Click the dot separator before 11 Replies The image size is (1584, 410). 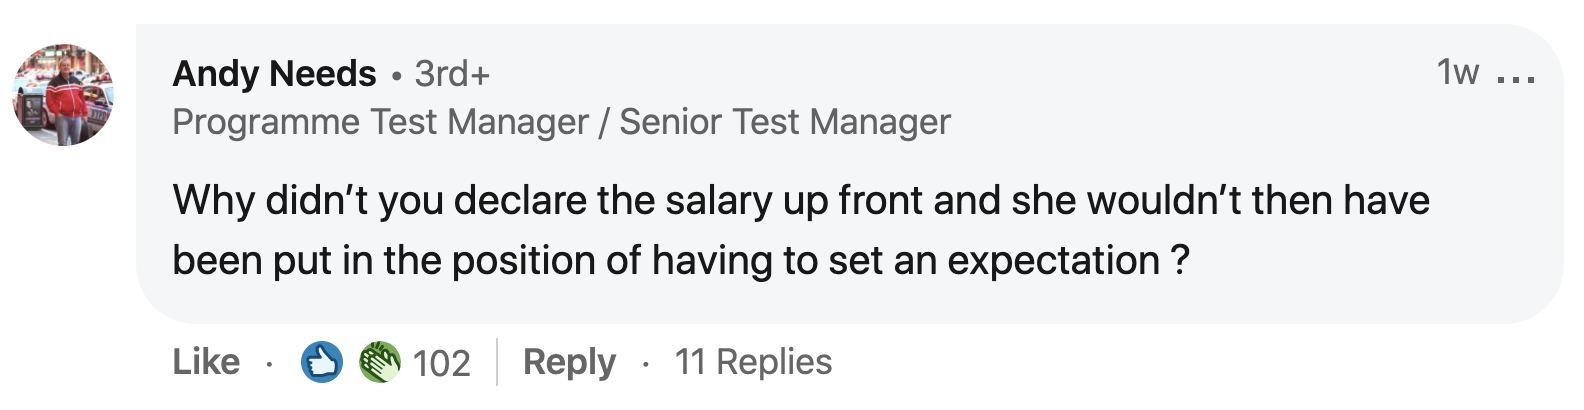(x=646, y=363)
